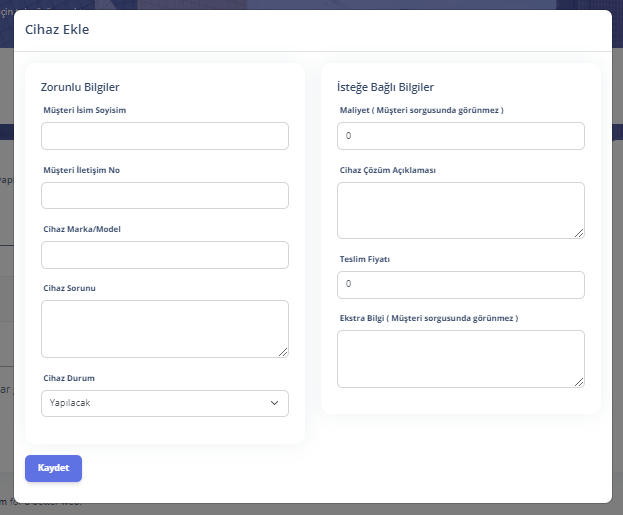Image resolution: width=623 pixels, height=515 pixels.
Task: Focus the Cihaz Sorunu text area
Action: [165, 329]
